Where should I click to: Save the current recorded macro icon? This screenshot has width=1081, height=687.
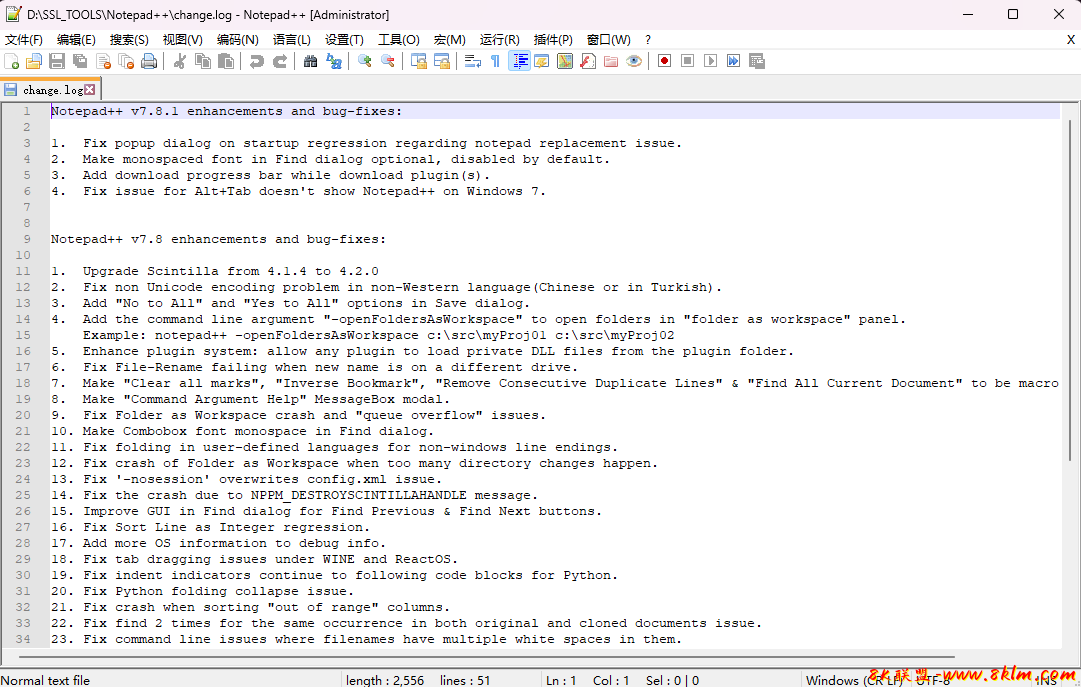point(756,61)
